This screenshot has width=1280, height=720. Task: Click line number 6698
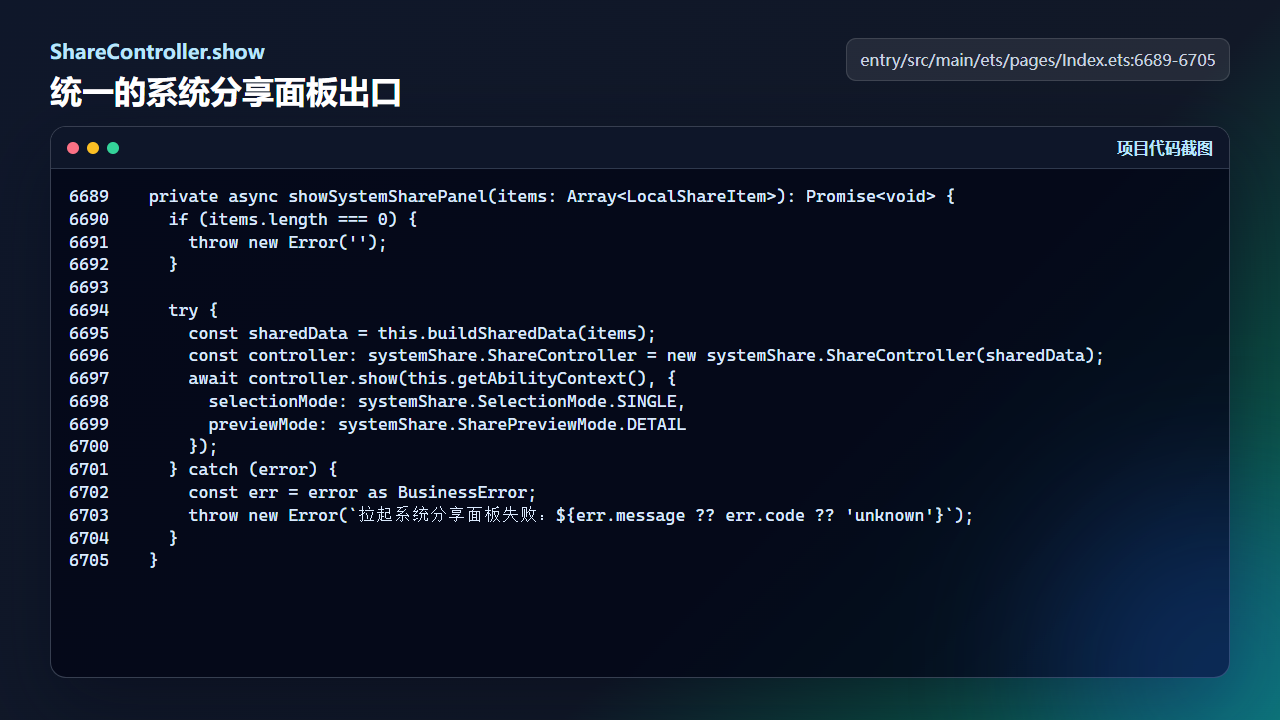89,401
